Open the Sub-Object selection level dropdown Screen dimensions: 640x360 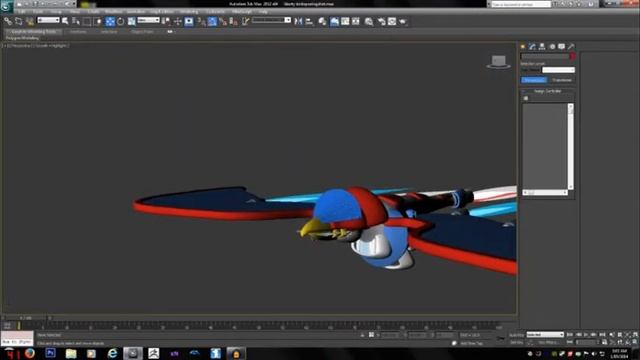click(x=558, y=70)
